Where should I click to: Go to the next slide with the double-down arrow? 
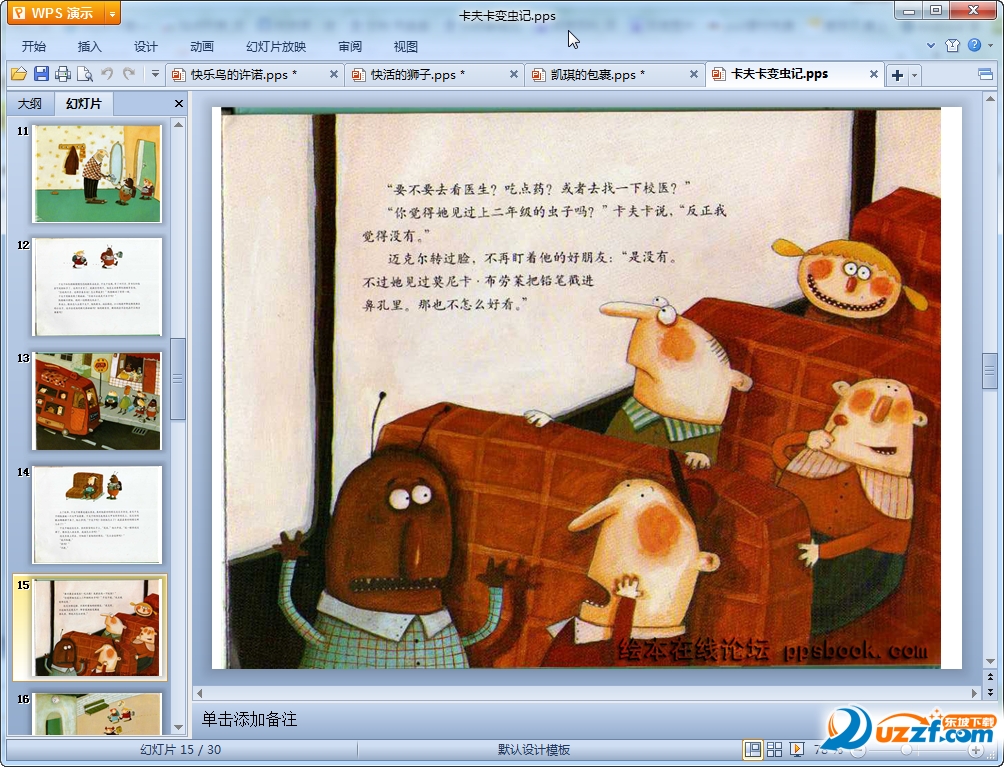[x=991, y=691]
